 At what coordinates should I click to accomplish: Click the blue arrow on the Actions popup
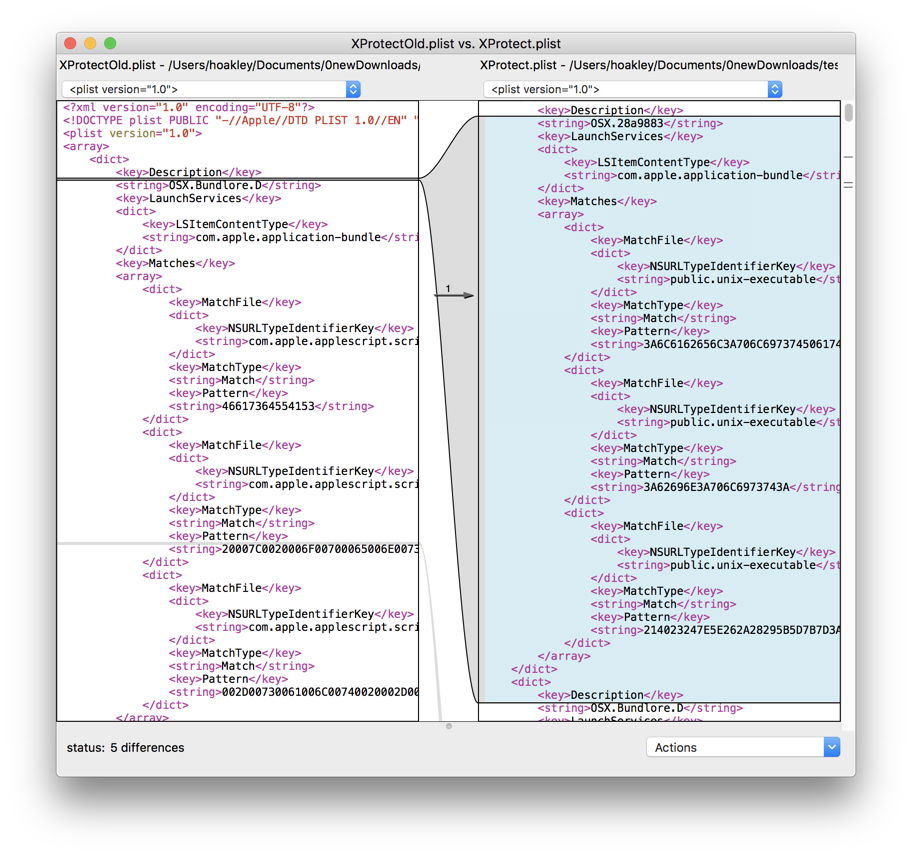(x=831, y=747)
